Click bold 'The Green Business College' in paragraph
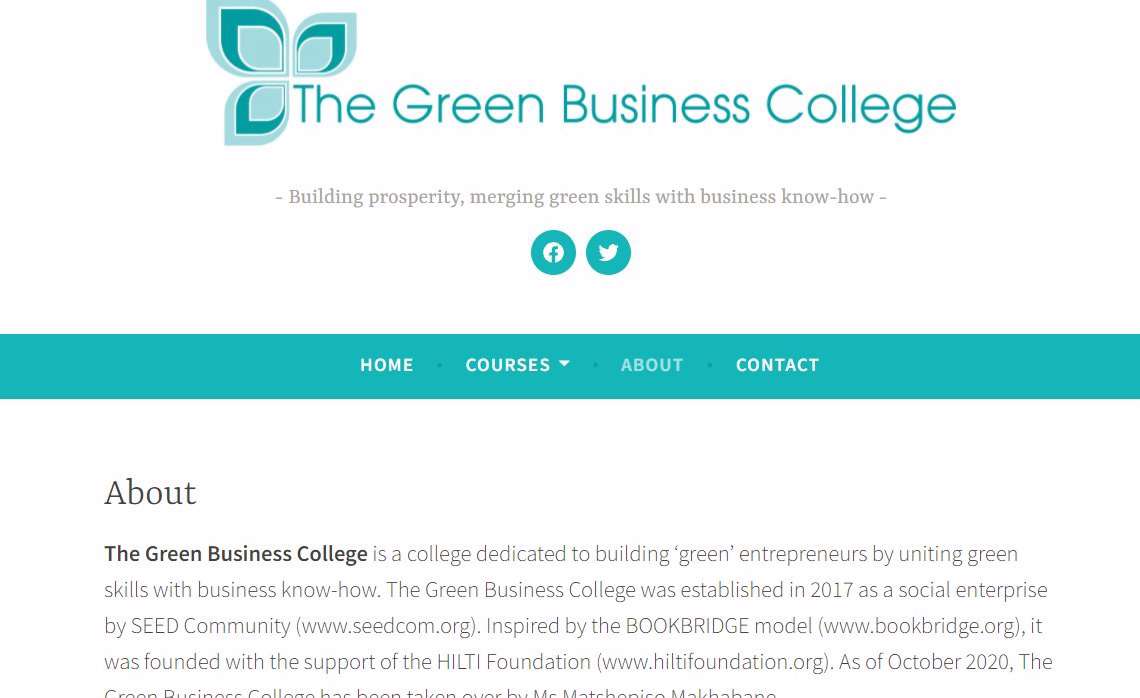Screen dimensions: 1140x698 point(236,554)
